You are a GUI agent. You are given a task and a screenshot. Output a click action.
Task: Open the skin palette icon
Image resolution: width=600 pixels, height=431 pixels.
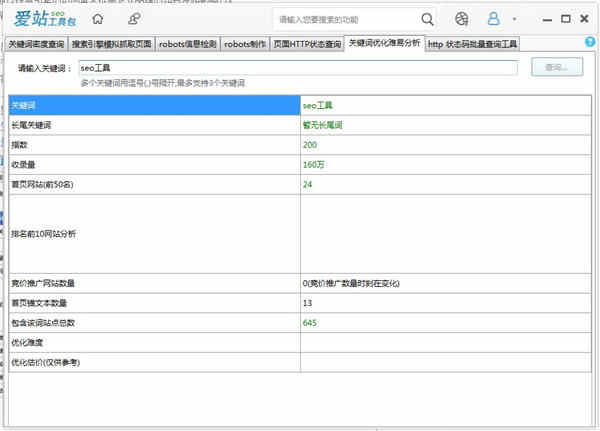coord(461,18)
